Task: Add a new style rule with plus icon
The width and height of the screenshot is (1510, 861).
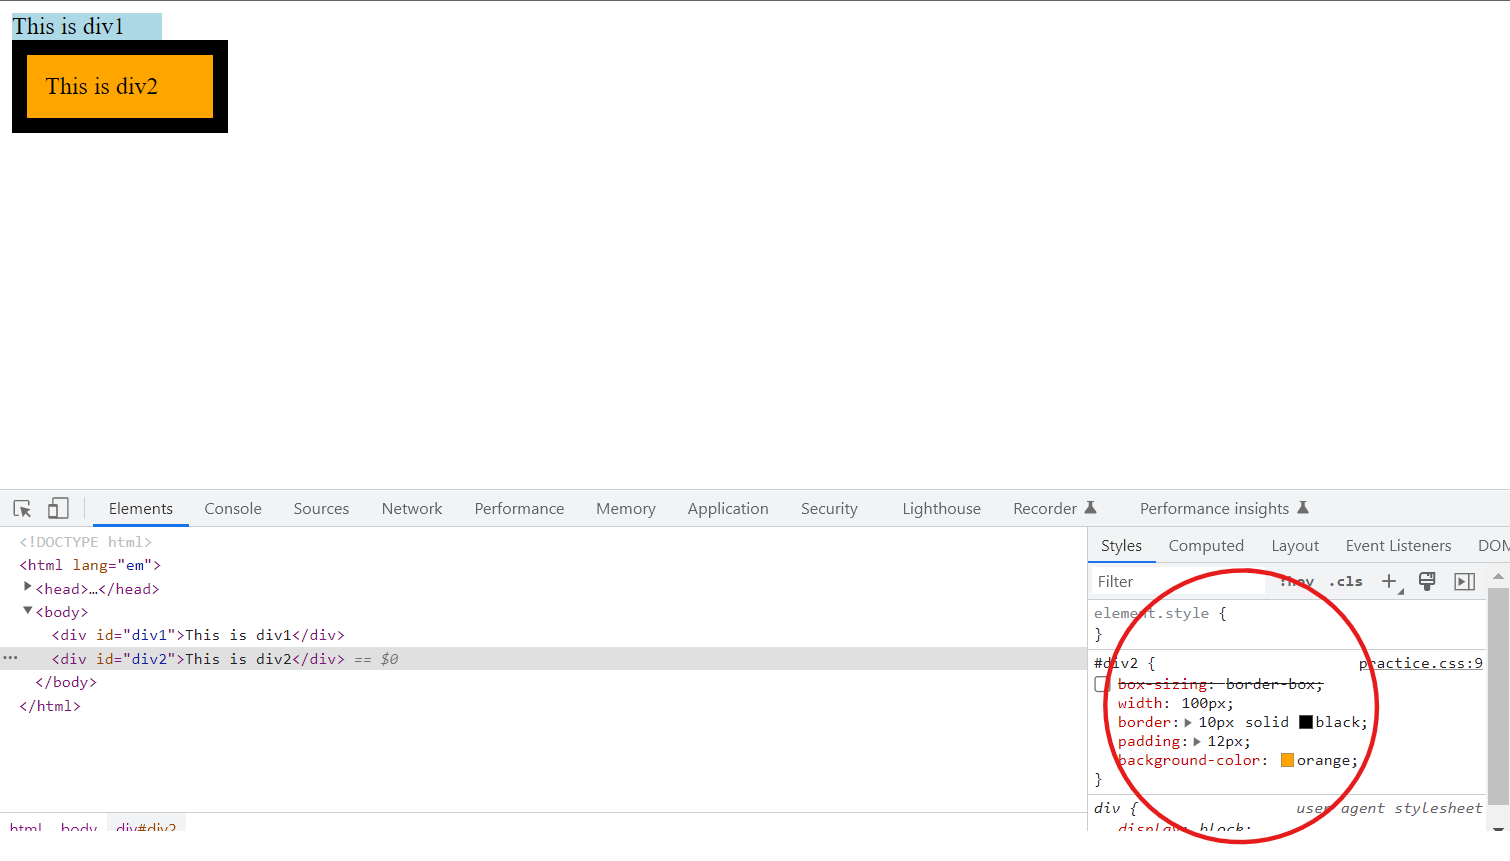Action: point(1389,581)
